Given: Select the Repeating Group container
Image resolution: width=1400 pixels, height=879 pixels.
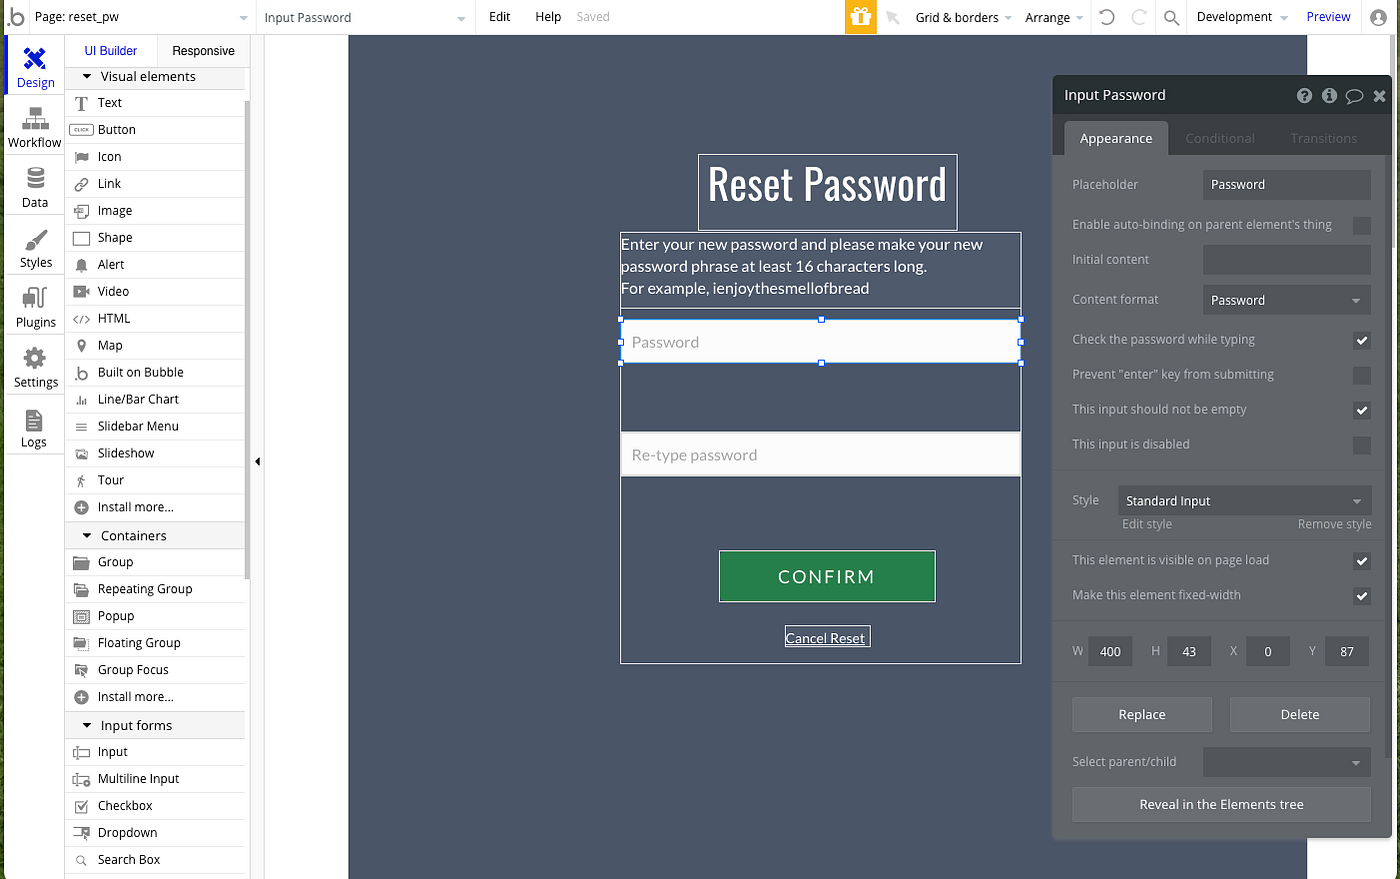Looking at the screenshot, I should pos(156,589).
